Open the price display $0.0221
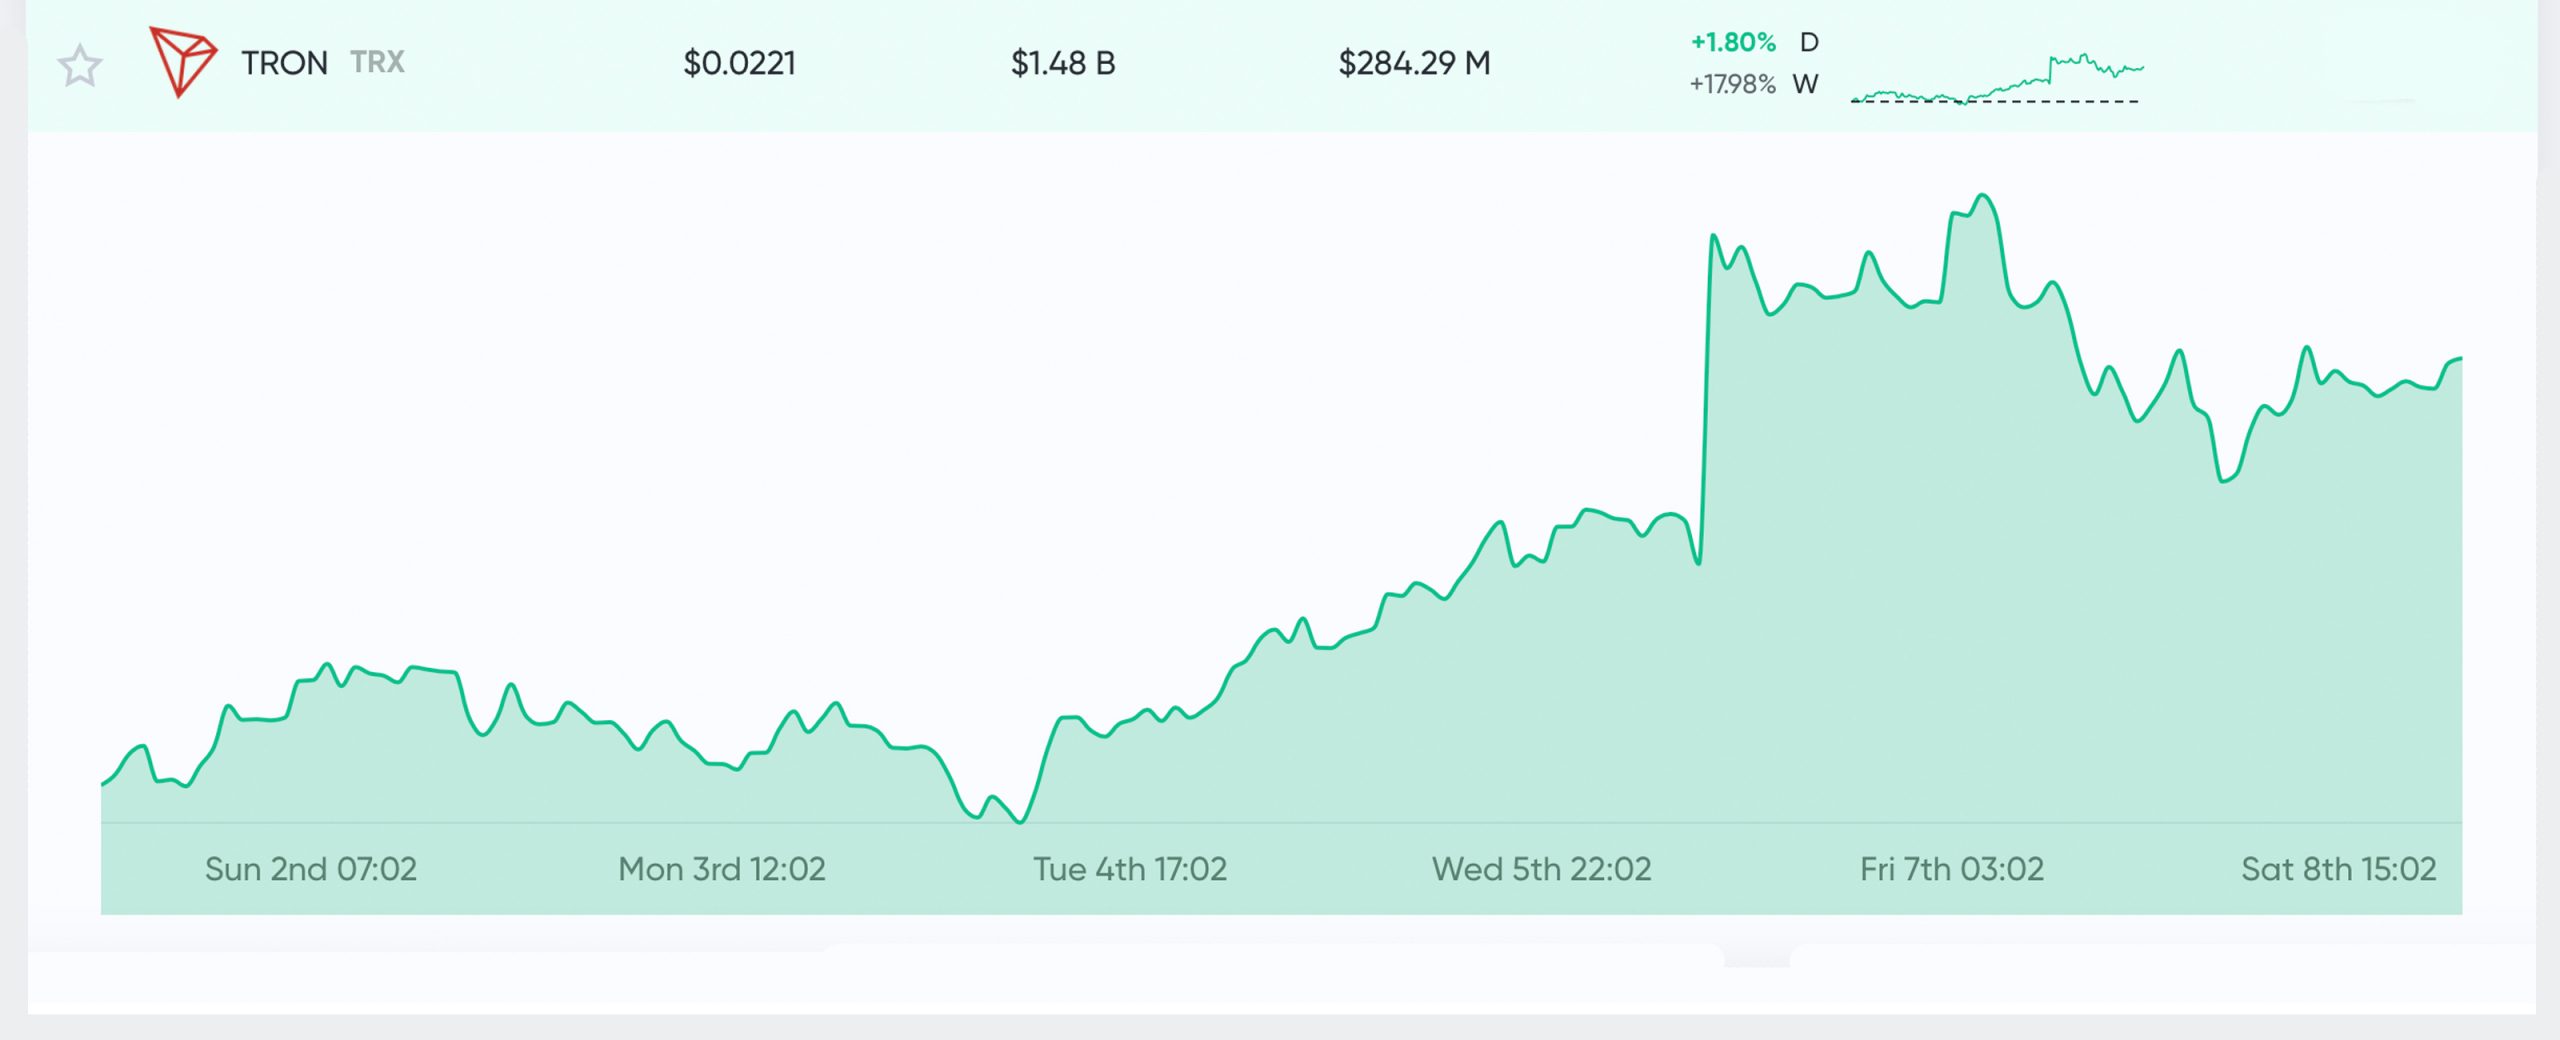The height and width of the screenshot is (1040, 2560). [x=740, y=63]
